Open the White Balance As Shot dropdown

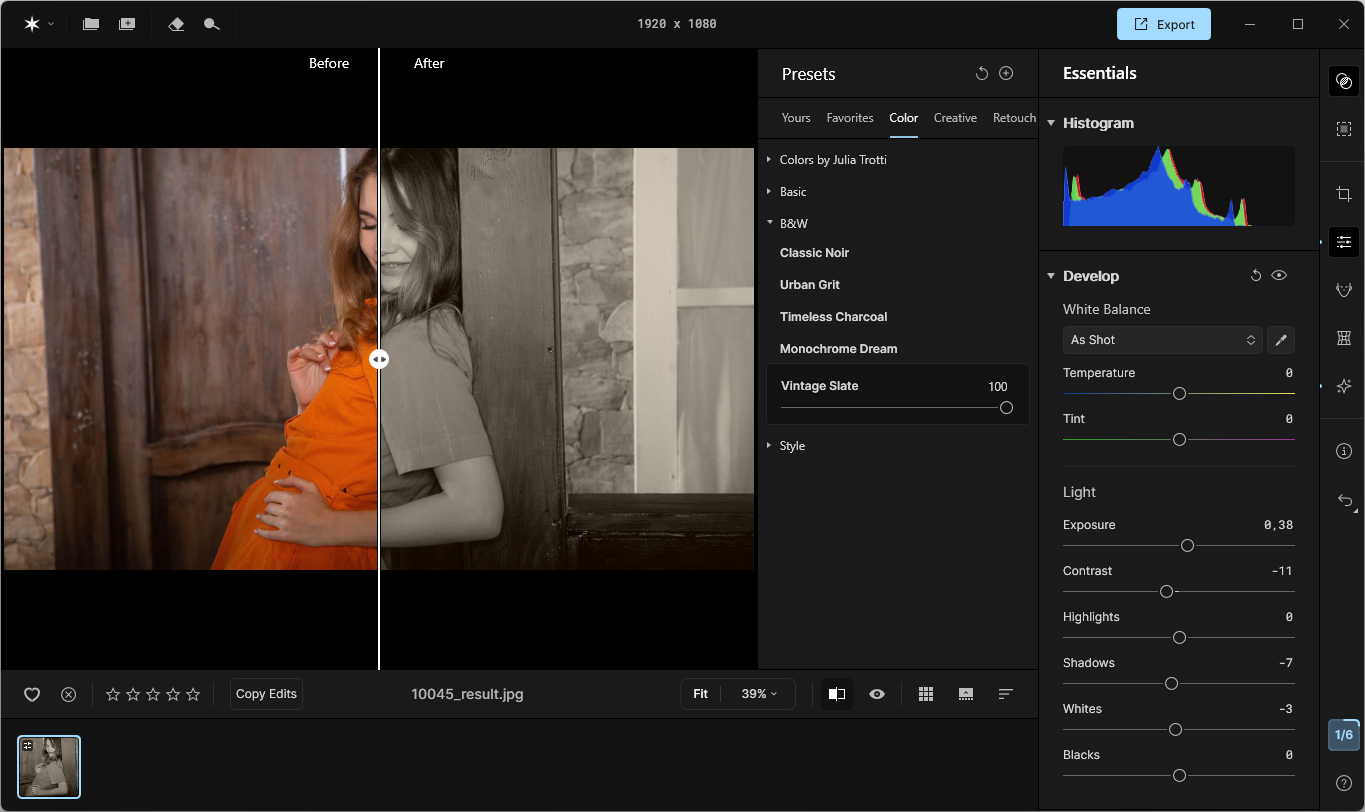(1162, 340)
